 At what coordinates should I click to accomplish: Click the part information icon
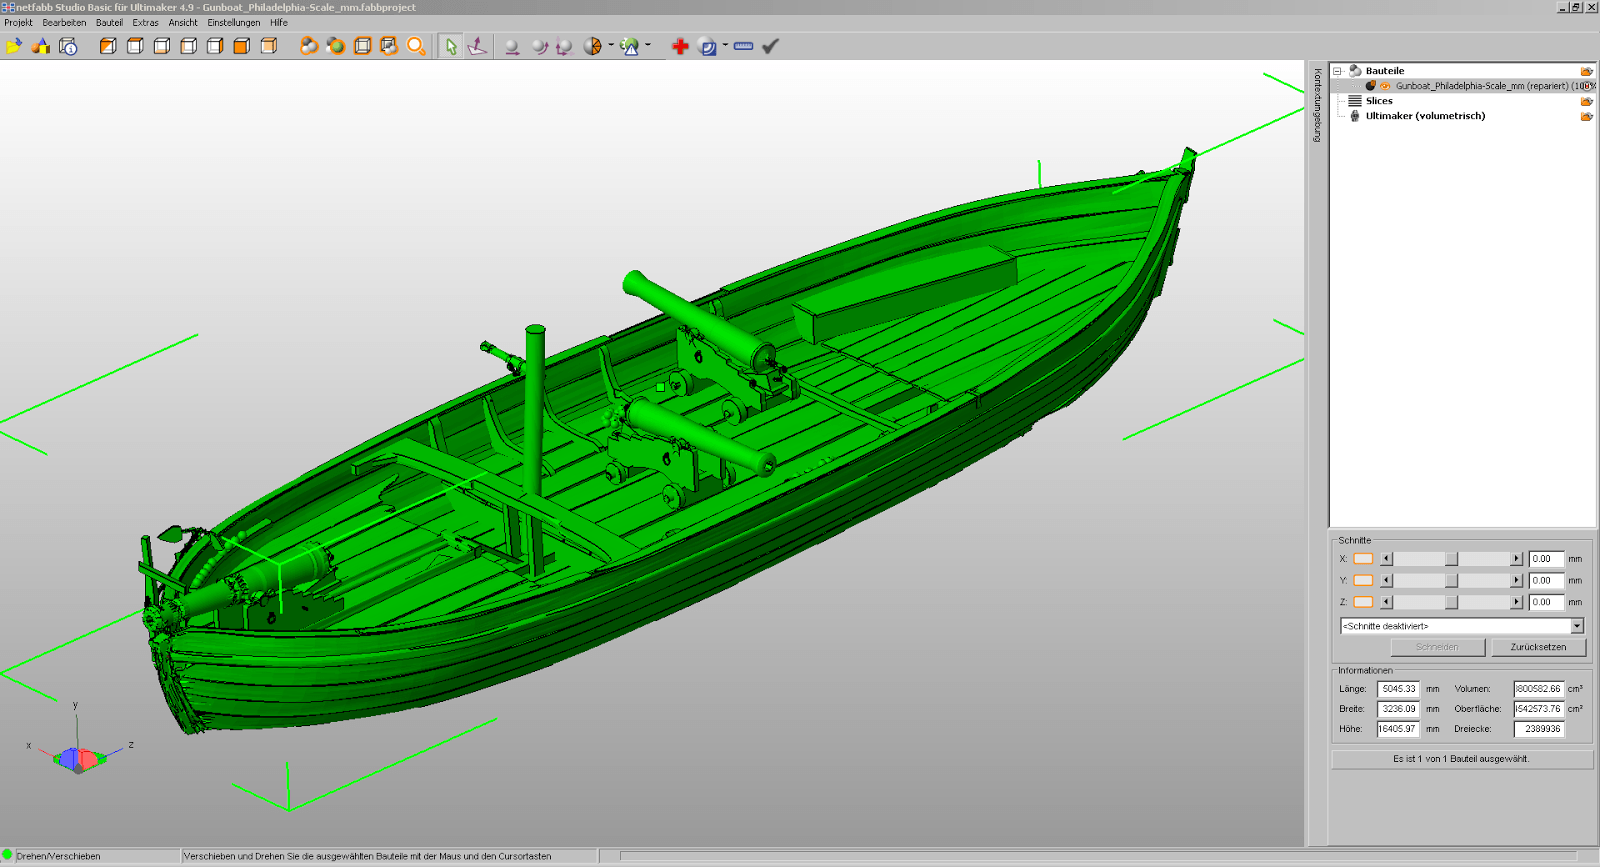68,46
